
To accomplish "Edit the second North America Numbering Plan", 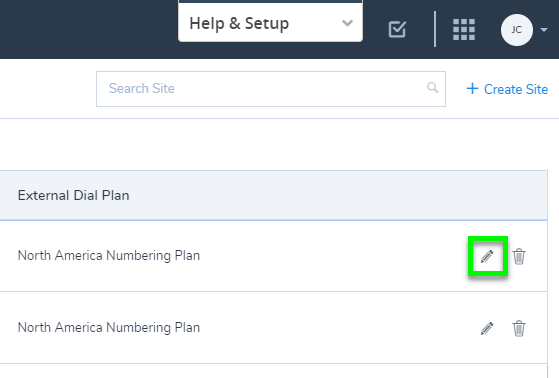I will (x=487, y=328).
